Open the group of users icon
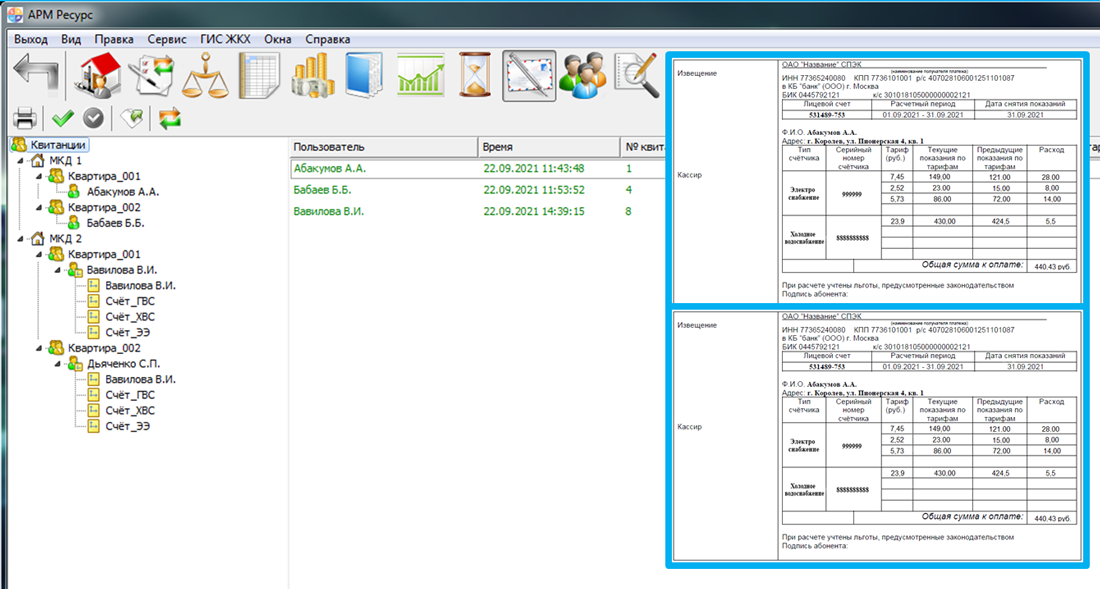This screenshot has height=589, width=1100. pyautogui.click(x=580, y=76)
